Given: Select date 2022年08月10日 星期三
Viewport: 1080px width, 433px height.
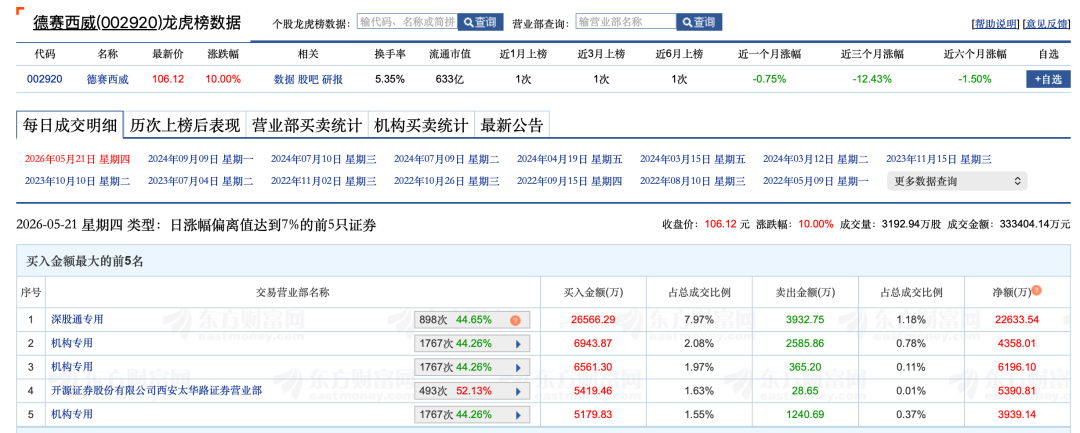Looking at the screenshot, I should coord(692,182).
